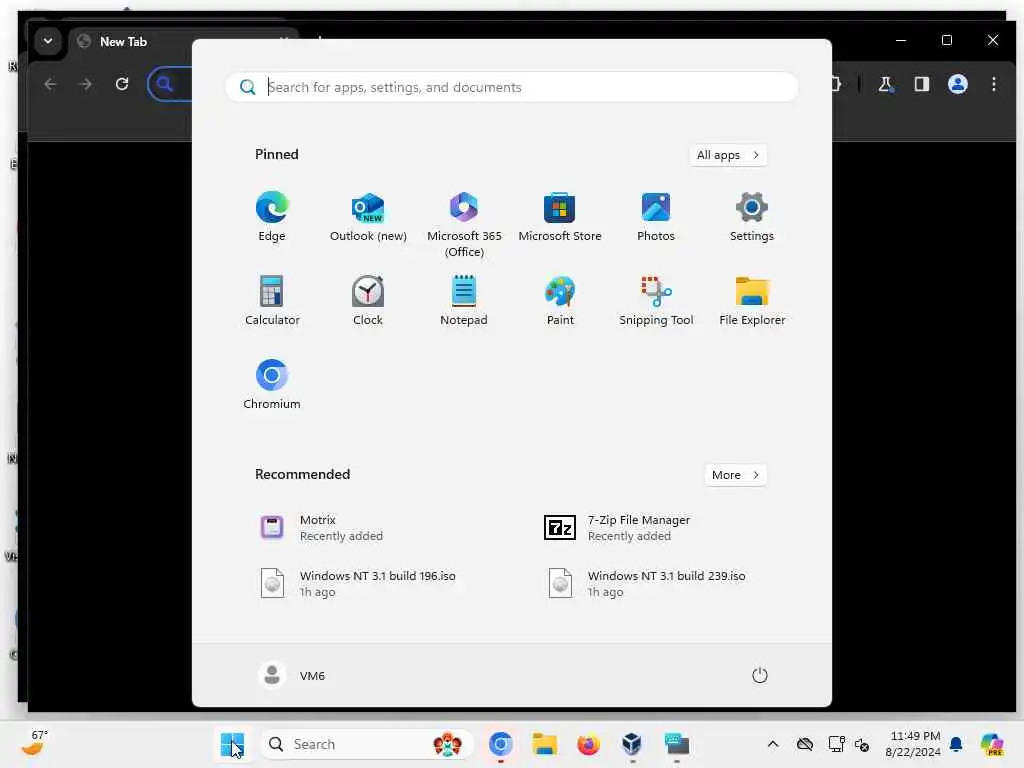
Task: Open Edge from pinned apps
Action: coord(272,217)
